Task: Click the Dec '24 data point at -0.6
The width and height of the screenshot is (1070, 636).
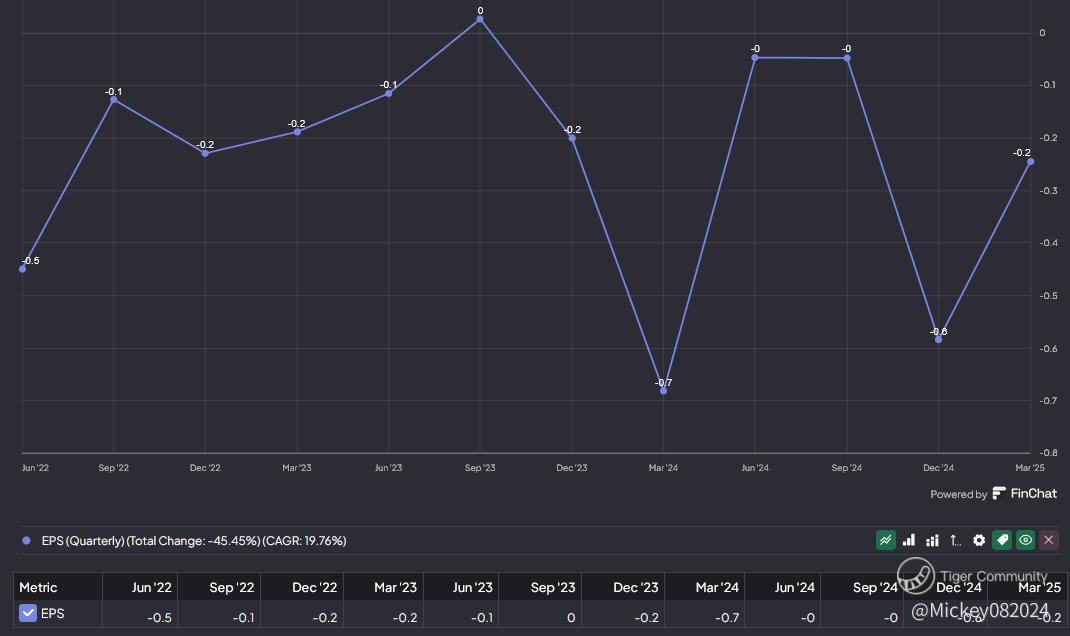Action: point(938,339)
